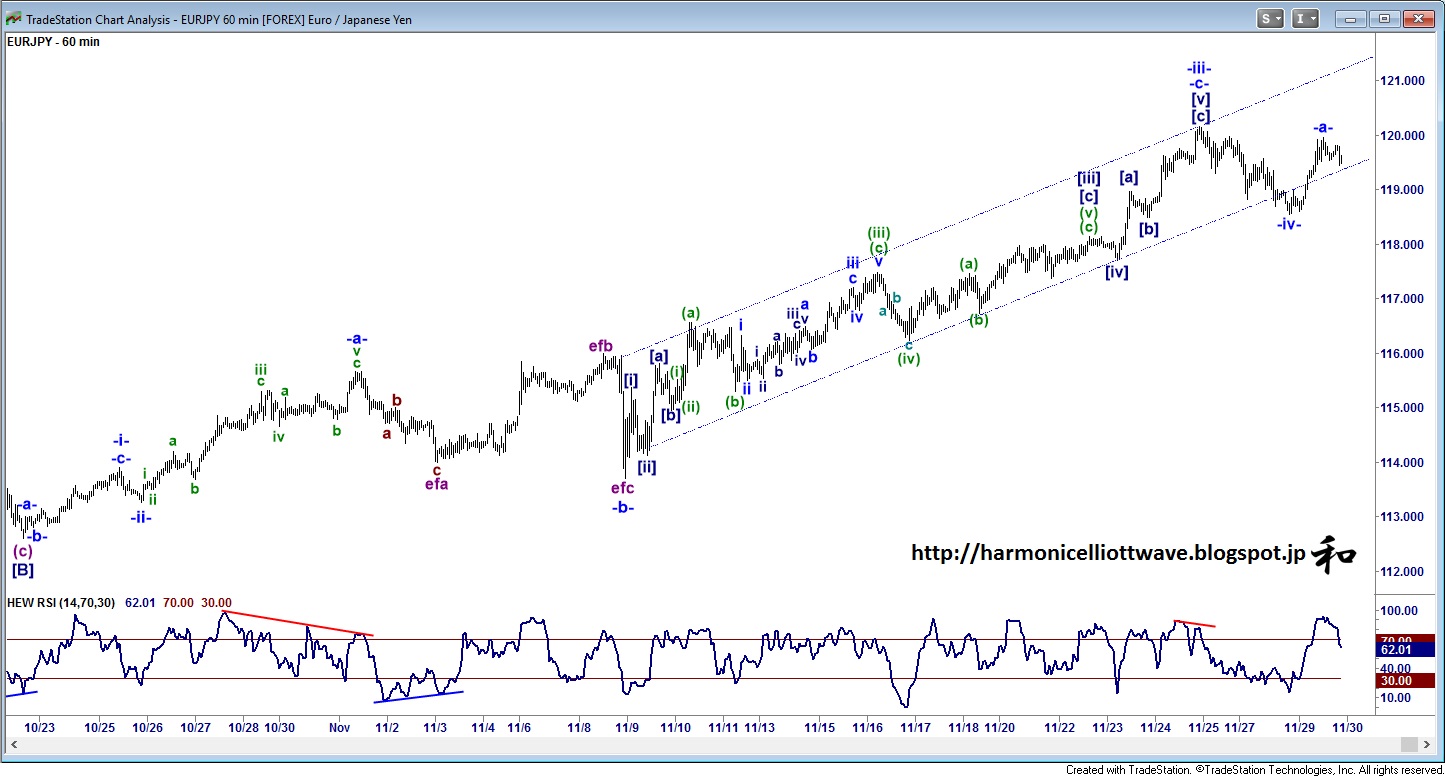Click the 11/9 date label
This screenshot has width=1445, height=776.
[x=627, y=727]
